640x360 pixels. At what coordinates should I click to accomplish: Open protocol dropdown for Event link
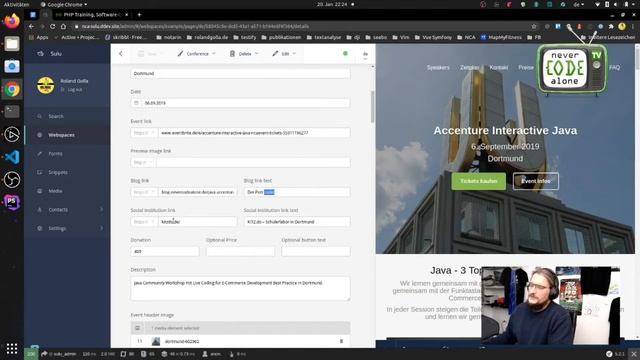tap(144, 133)
